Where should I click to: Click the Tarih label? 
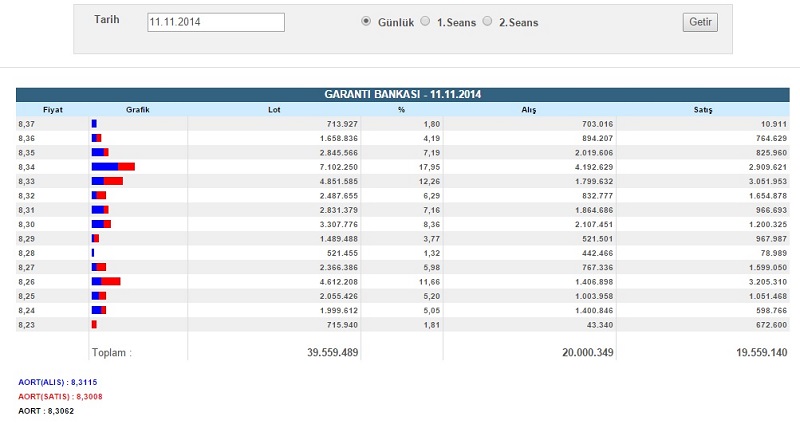coord(107,19)
